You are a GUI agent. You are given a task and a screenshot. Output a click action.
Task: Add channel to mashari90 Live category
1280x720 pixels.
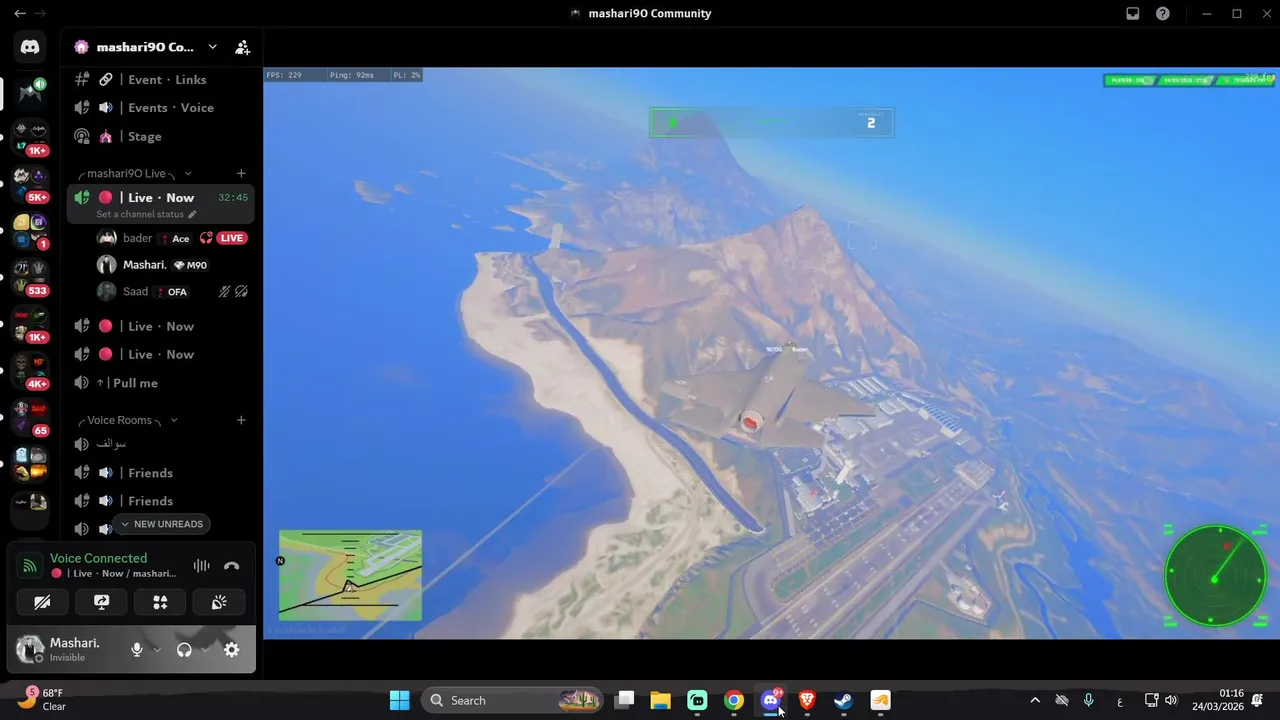[x=241, y=173]
